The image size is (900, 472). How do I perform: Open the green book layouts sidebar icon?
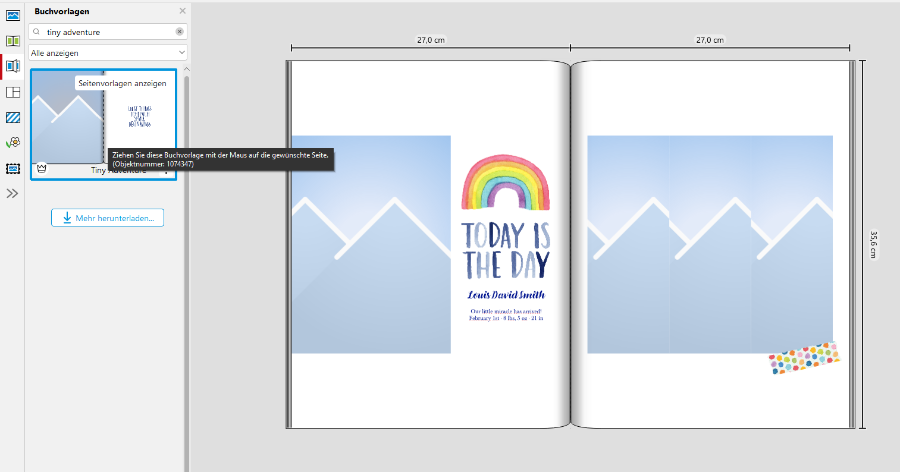13,41
